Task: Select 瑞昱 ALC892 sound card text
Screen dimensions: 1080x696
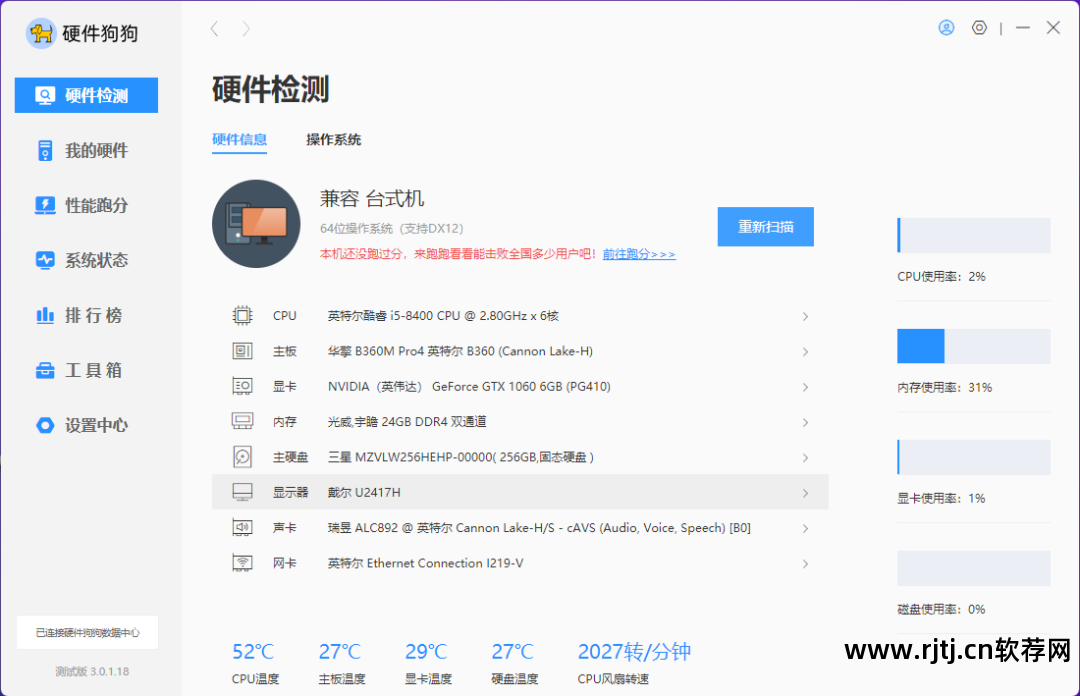Action: pyautogui.click(x=539, y=528)
